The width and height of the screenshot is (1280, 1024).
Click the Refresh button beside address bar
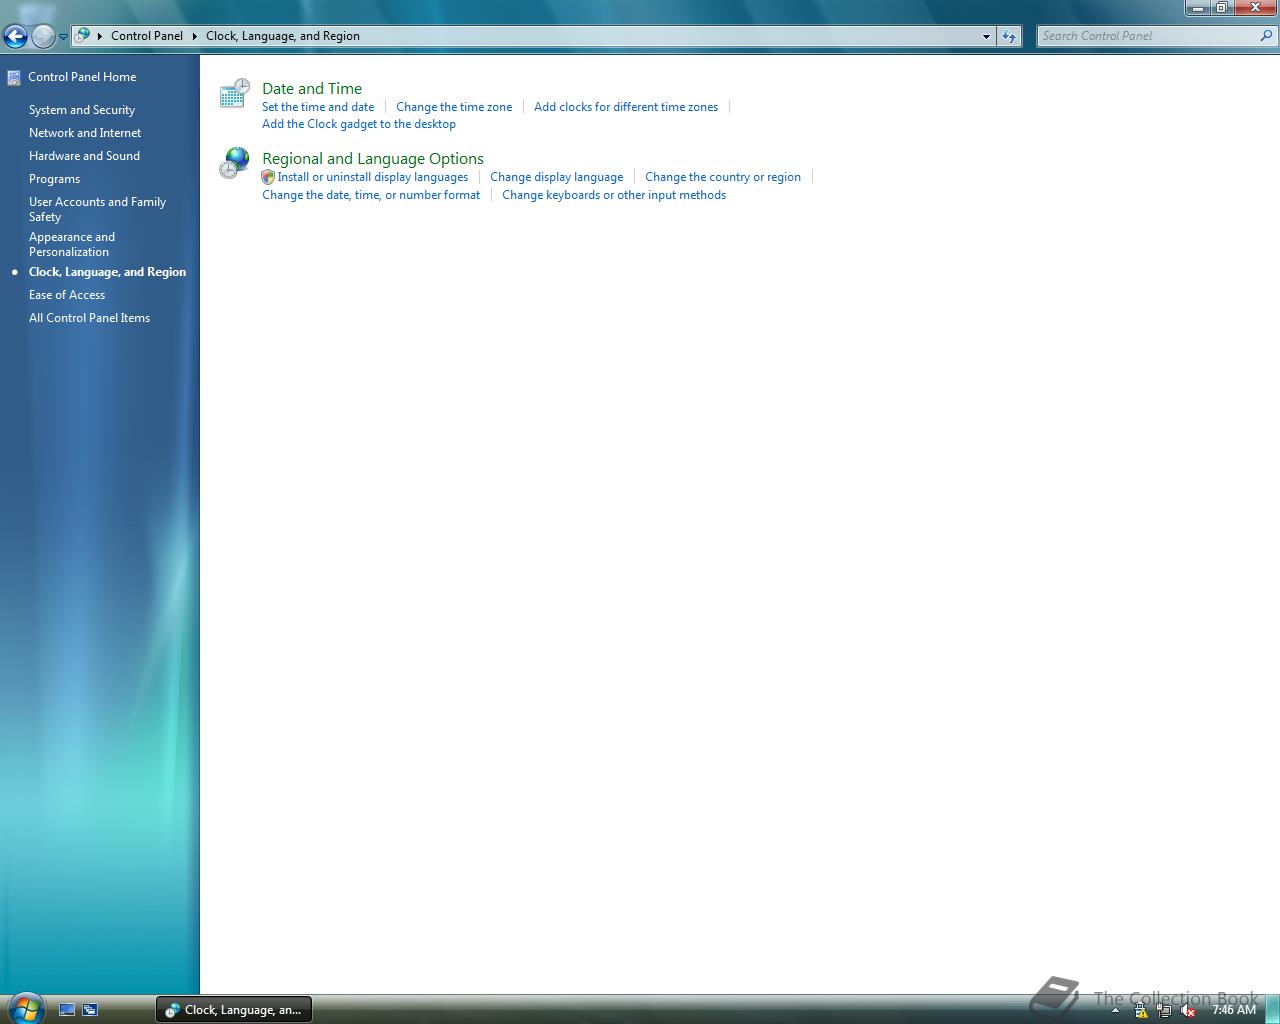point(1009,36)
